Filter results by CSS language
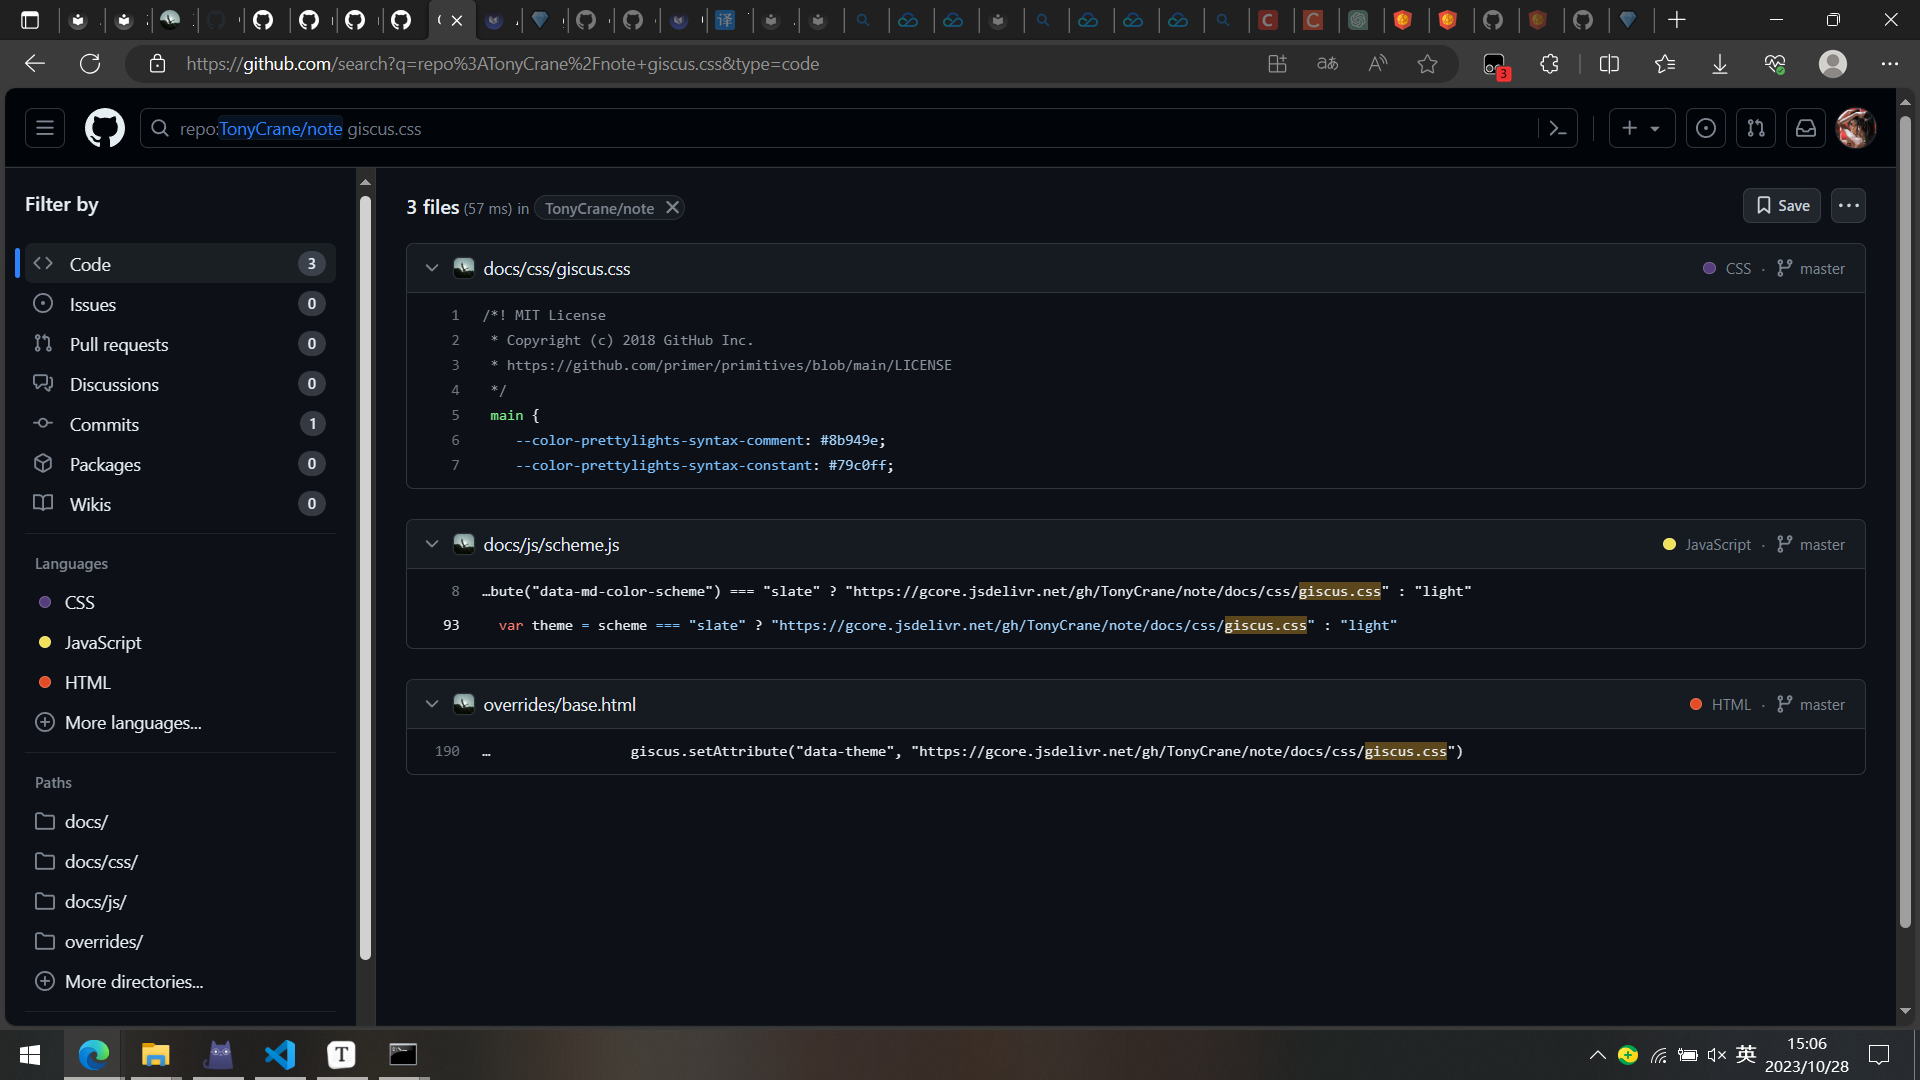1920x1080 pixels. (79, 603)
